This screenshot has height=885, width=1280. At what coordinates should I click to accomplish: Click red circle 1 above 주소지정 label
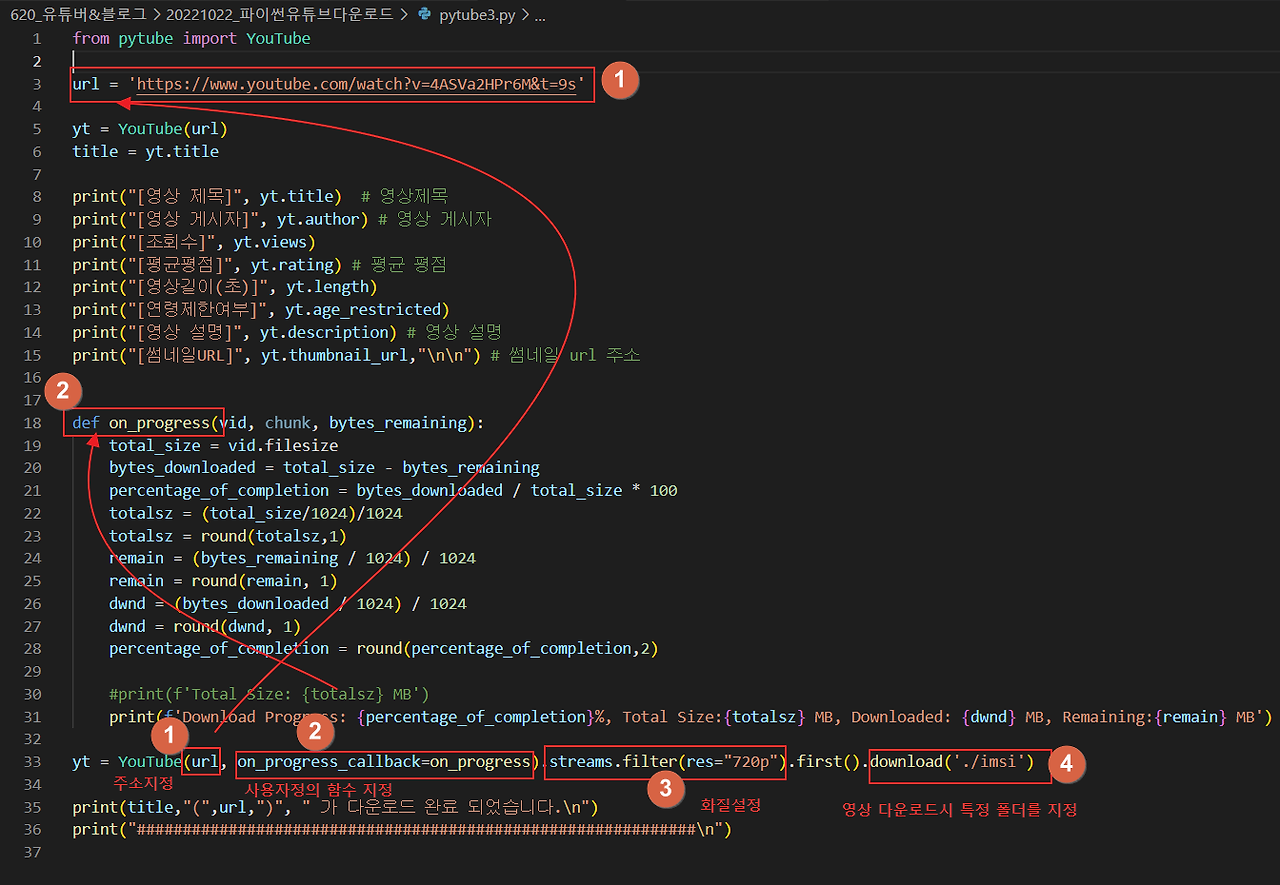pyautogui.click(x=168, y=738)
